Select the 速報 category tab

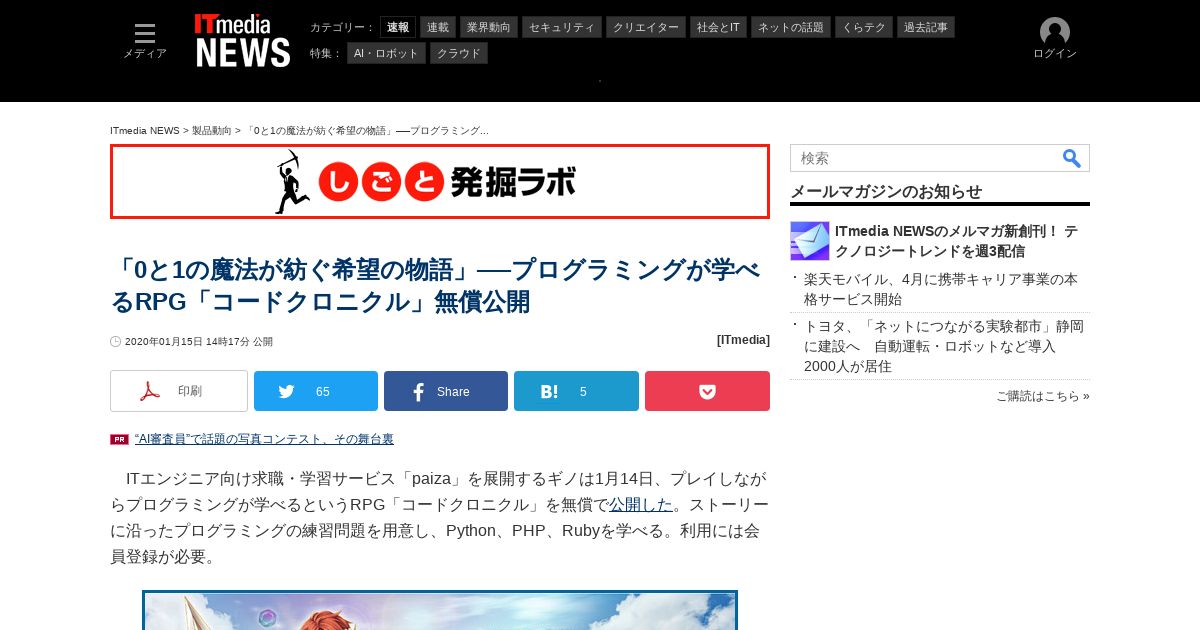click(x=398, y=27)
